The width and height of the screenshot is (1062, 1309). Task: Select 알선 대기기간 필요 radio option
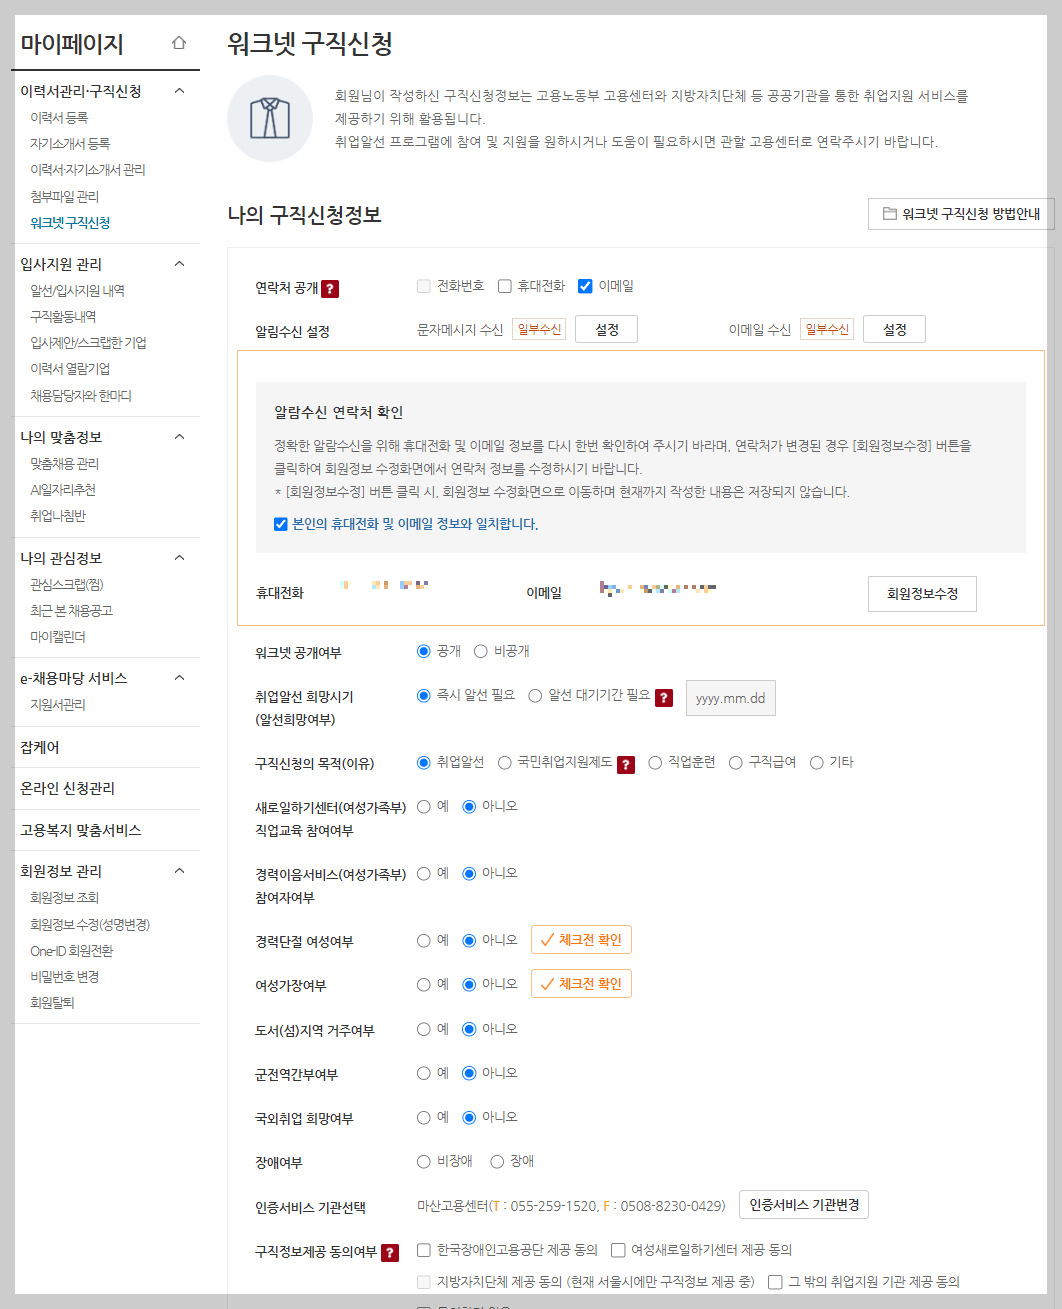[x=535, y=695]
